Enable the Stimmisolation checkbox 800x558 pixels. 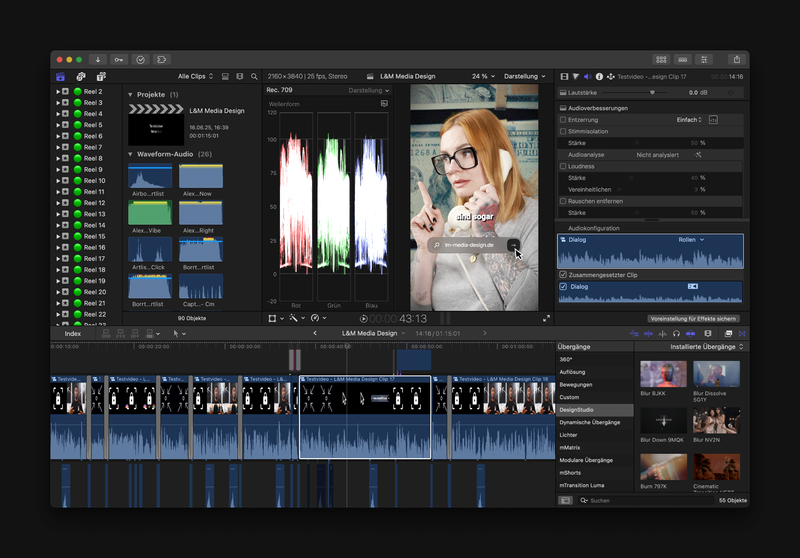click(x=563, y=131)
